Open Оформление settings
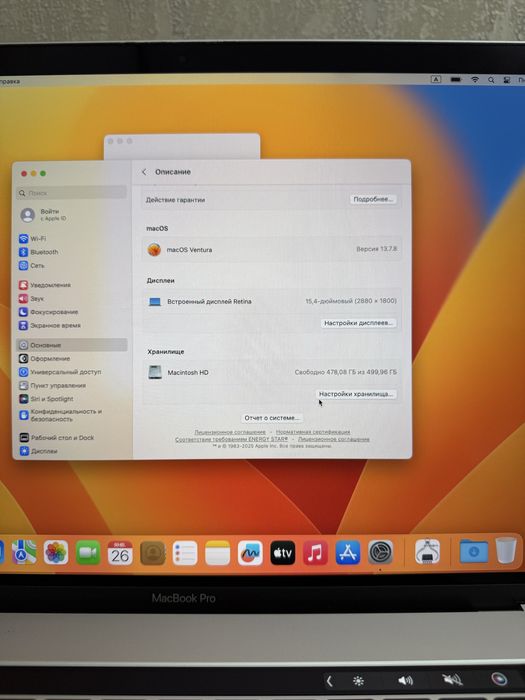 point(44,358)
